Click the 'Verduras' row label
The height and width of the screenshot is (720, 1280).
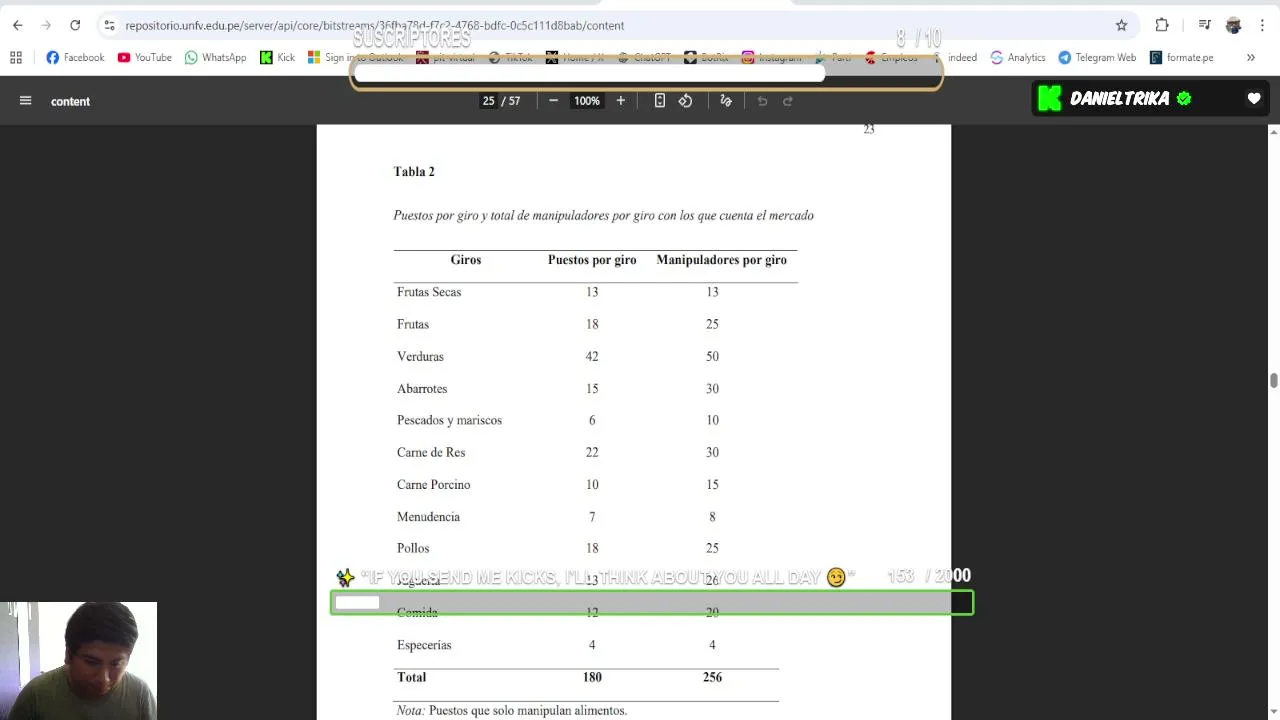(420, 356)
